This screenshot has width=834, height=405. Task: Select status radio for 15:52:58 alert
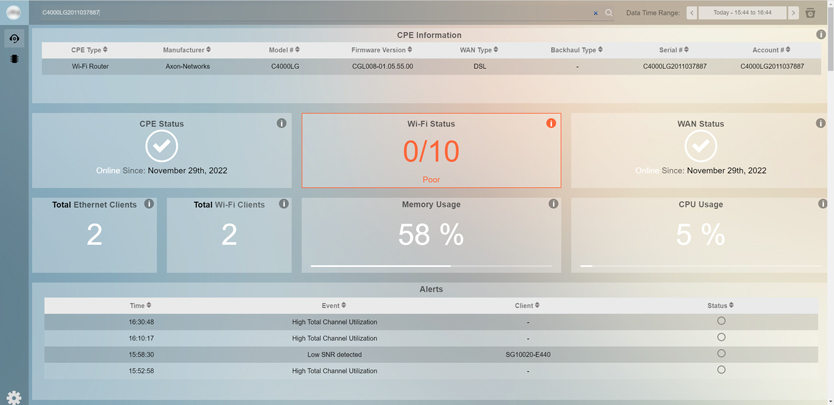click(x=721, y=370)
